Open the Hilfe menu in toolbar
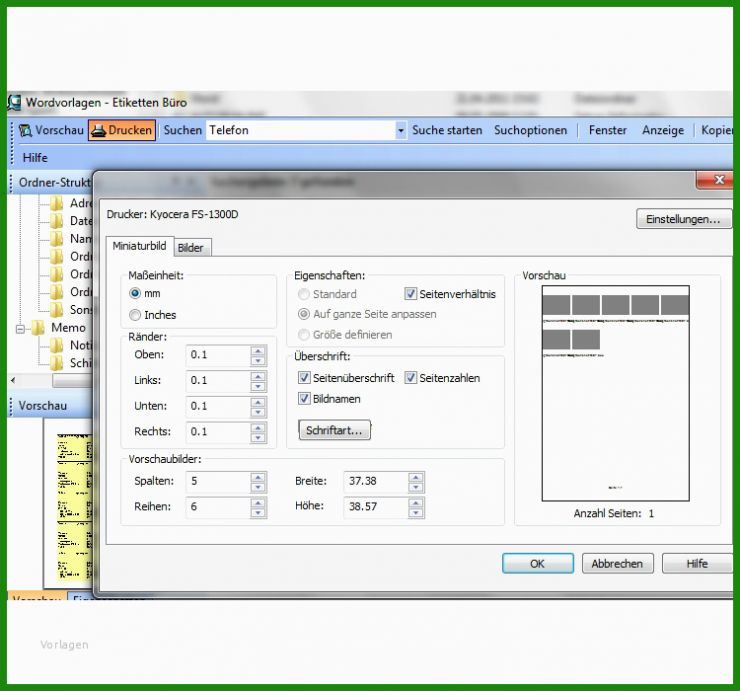Viewport: 740px width, 691px height. coord(35,158)
